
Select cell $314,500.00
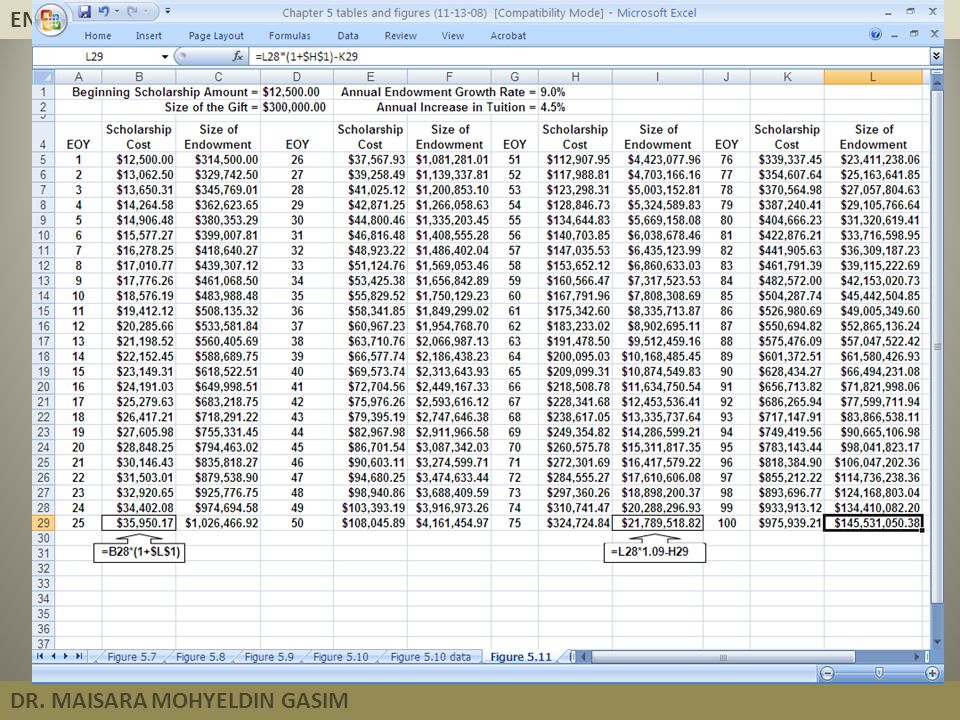tap(218, 160)
